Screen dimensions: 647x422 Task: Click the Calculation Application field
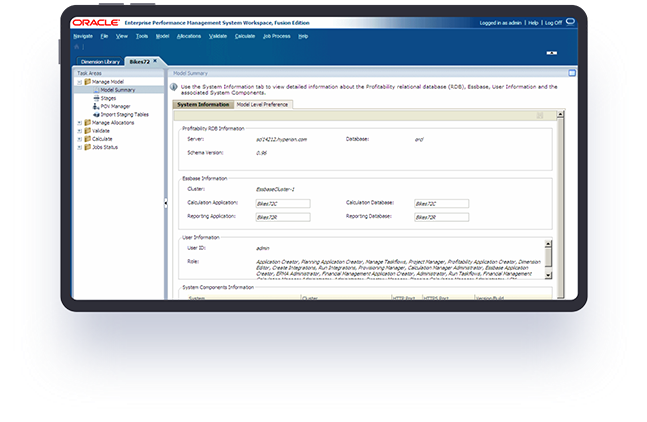283,204
